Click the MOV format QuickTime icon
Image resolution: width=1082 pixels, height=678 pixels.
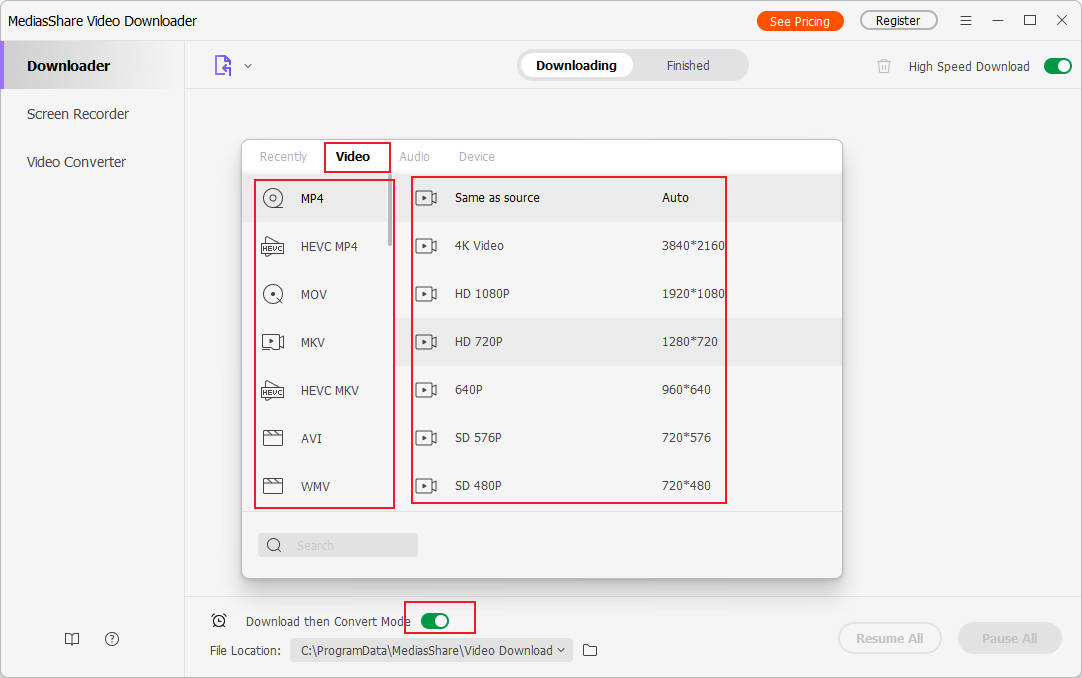[273, 295]
